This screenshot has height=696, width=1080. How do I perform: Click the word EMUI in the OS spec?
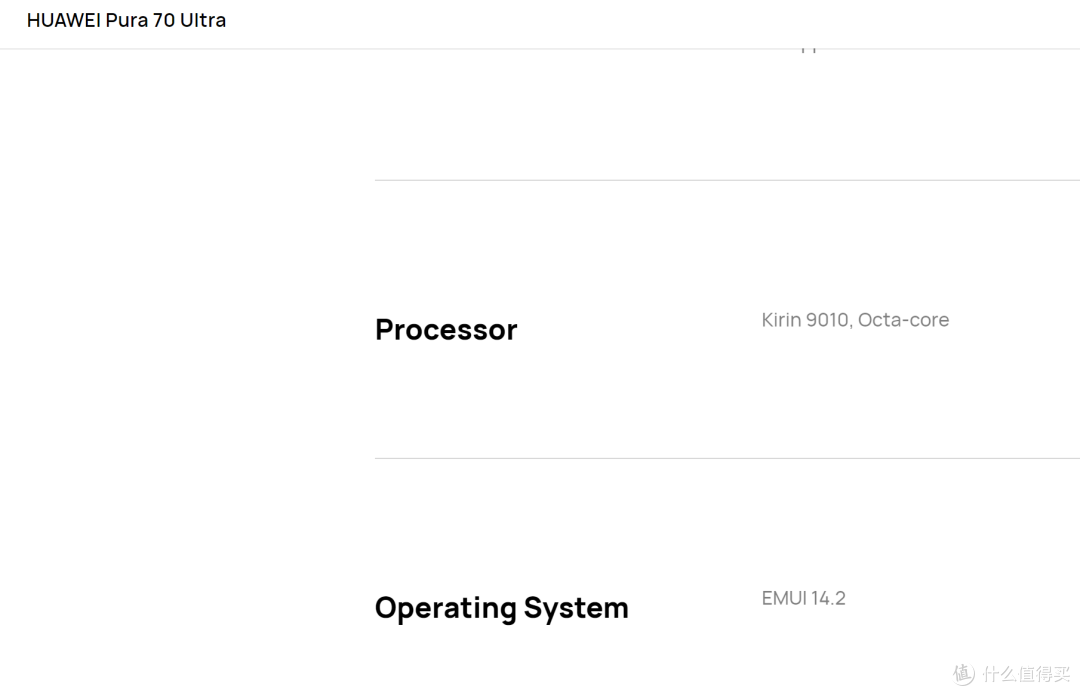click(784, 598)
